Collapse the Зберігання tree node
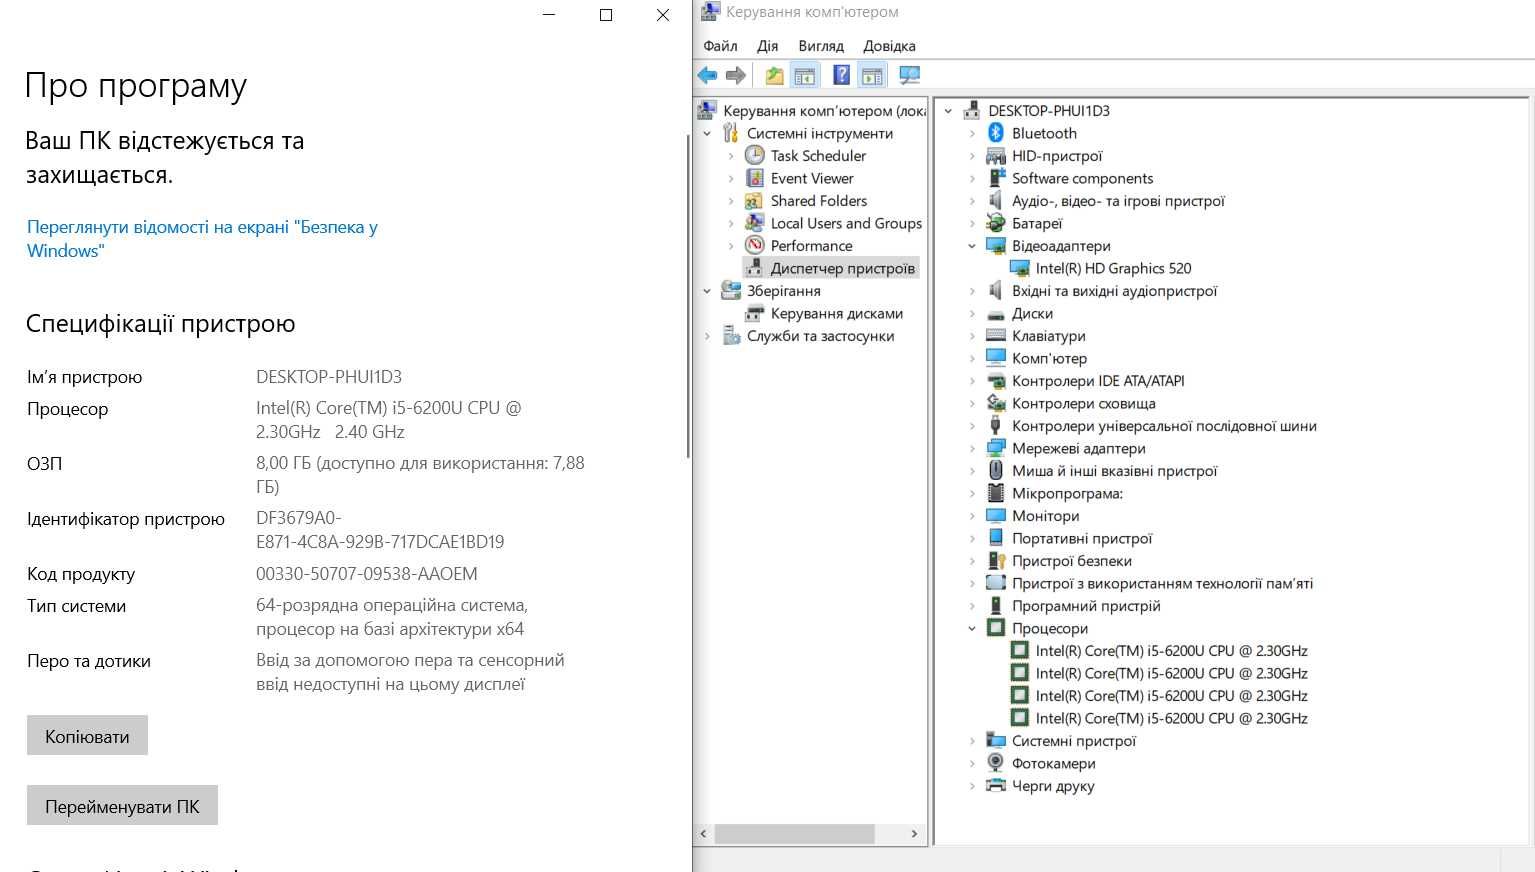 (x=707, y=291)
